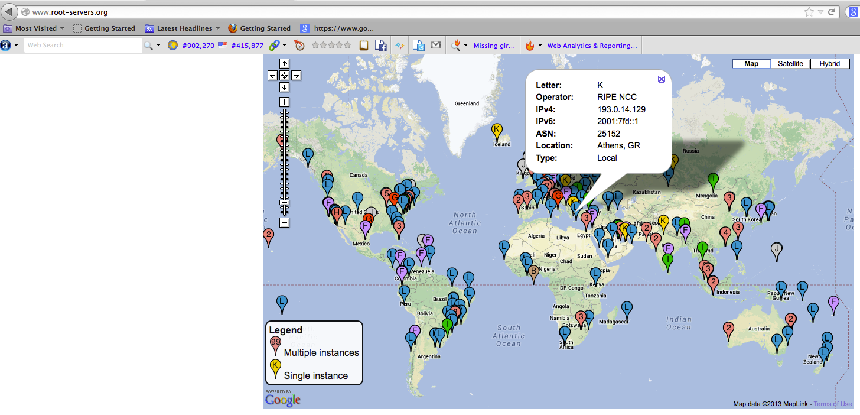Select the lone blue L marker in the Pacific Ocean
This screenshot has width=860, height=415.
click(x=282, y=303)
